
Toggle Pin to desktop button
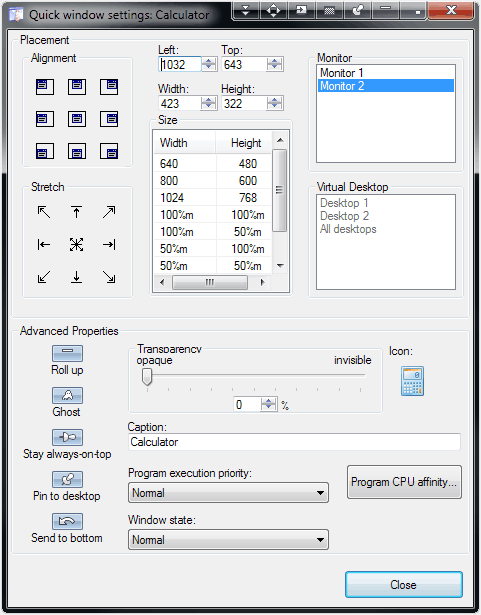pos(67,479)
